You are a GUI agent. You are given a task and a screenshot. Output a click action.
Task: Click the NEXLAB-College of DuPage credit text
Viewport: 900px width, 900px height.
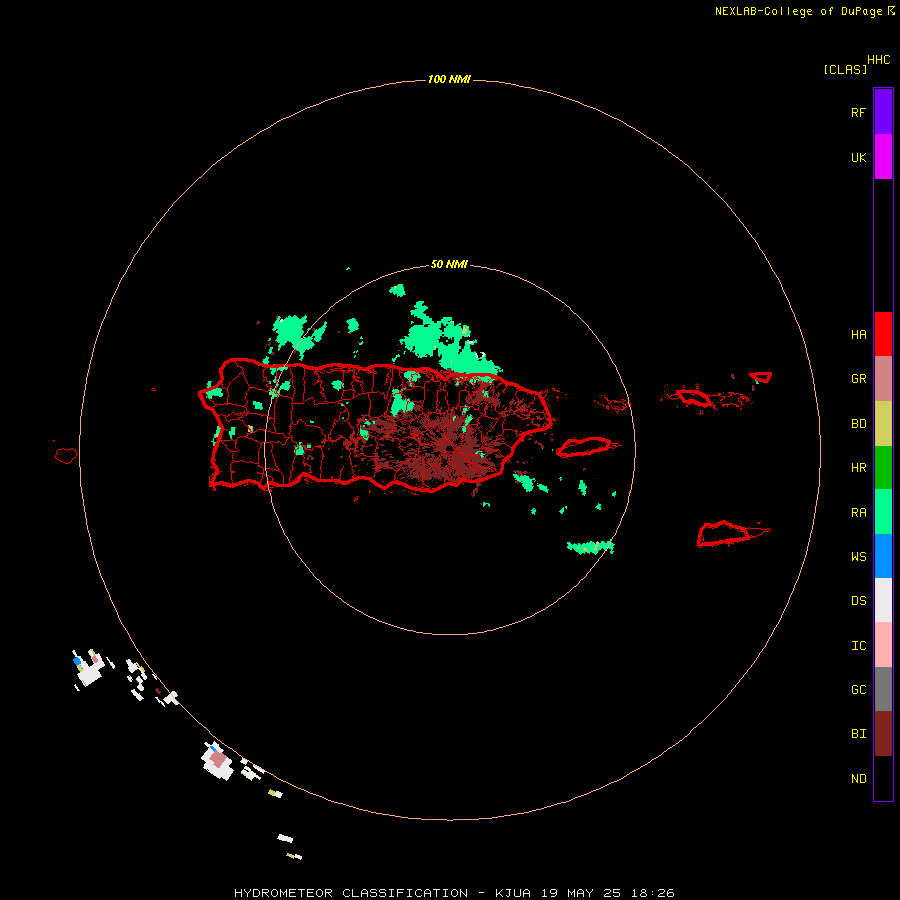pos(798,11)
